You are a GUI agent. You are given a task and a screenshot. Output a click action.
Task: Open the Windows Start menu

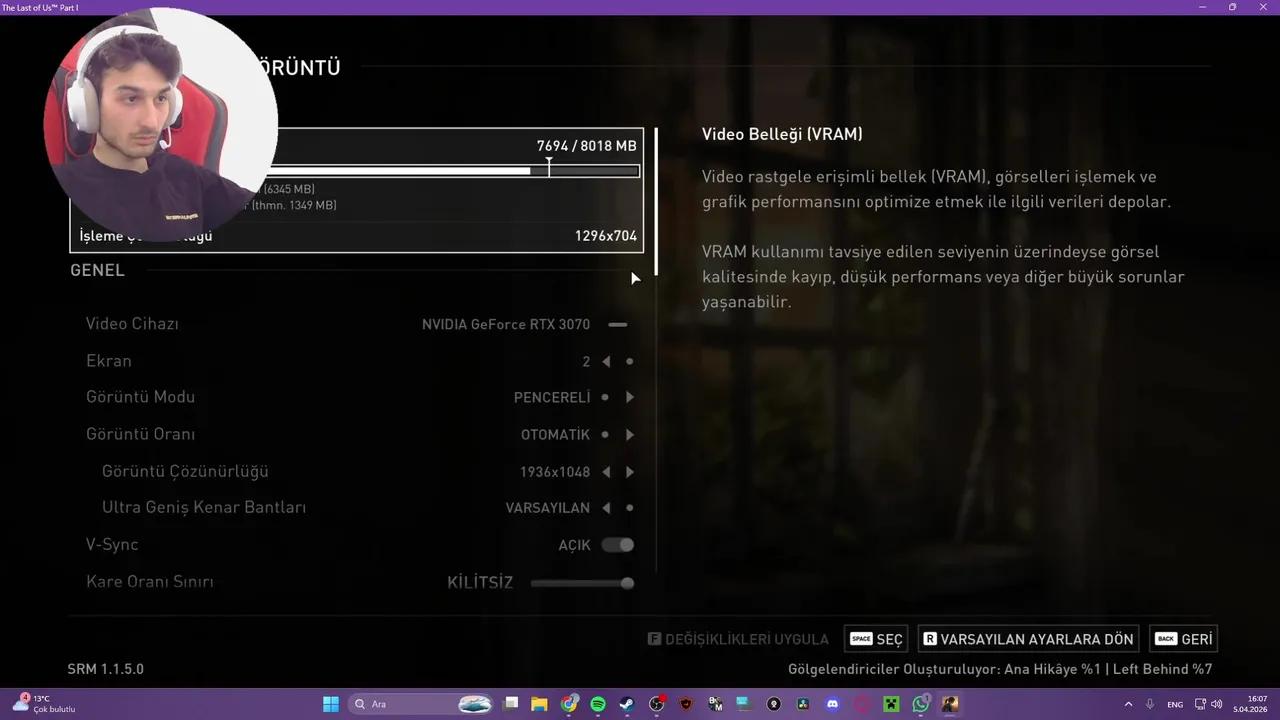(x=330, y=704)
